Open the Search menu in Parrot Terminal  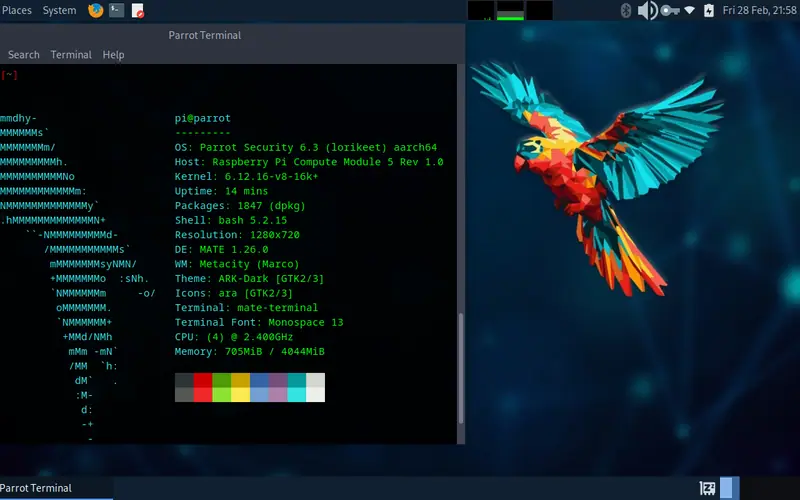tap(23, 55)
